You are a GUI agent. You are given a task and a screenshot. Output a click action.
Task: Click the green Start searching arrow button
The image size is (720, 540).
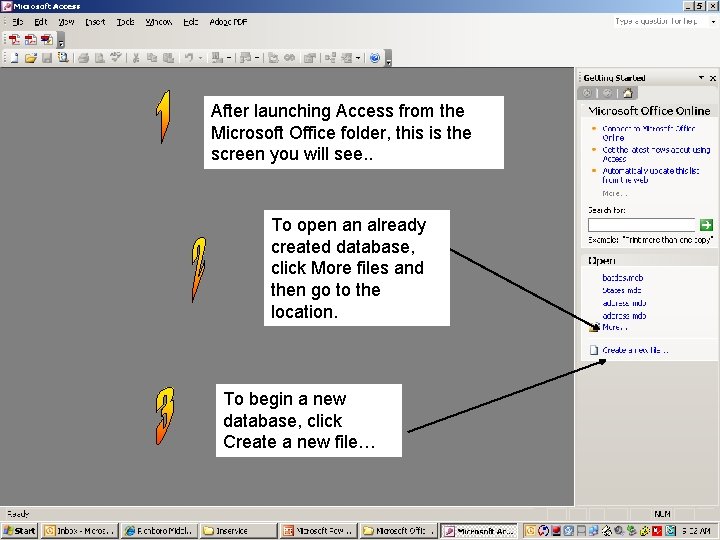pyautogui.click(x=706, y=225)
